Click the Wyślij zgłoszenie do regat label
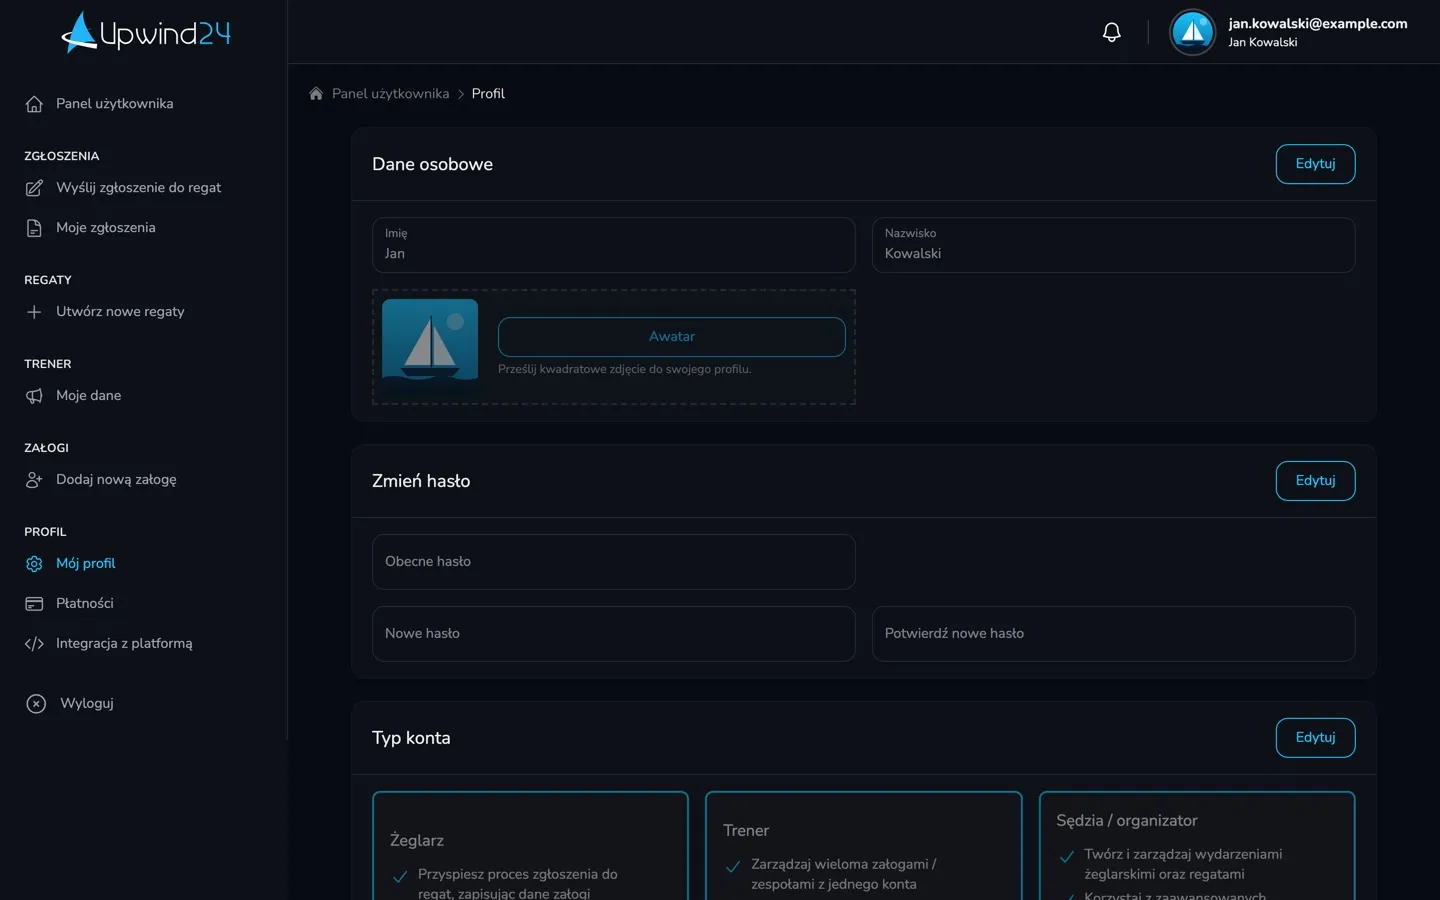The image size is (1440, 900). click(139, 188)
